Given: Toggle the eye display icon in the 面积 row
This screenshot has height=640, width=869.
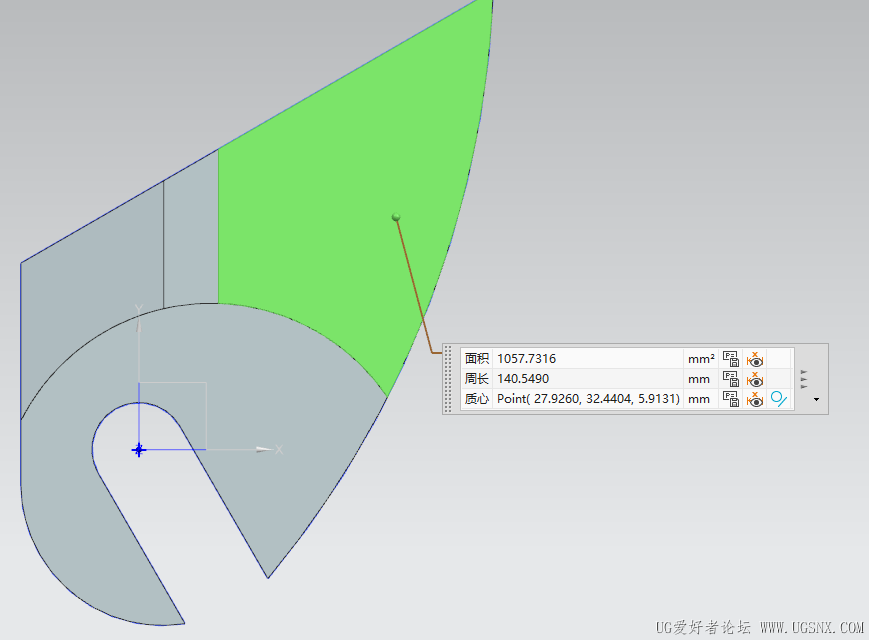Looking at the screenshot, I should [755, 359].
